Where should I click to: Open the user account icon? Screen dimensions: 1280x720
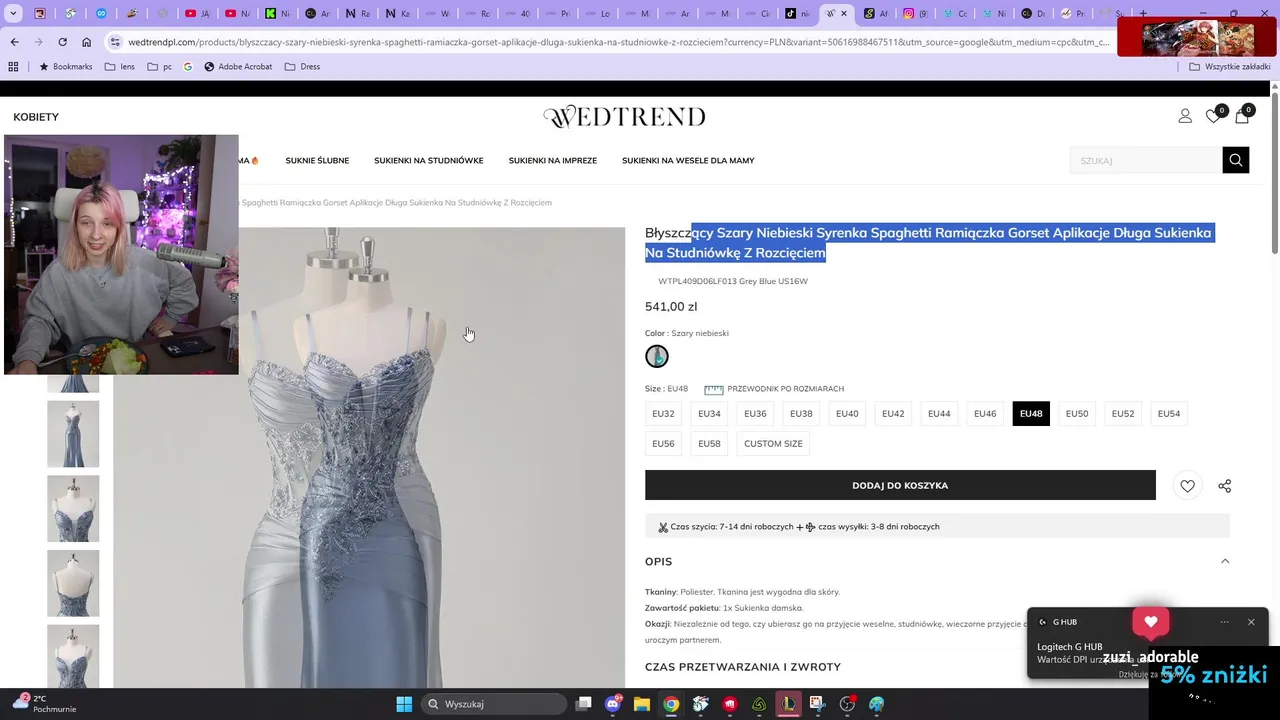1185,116
